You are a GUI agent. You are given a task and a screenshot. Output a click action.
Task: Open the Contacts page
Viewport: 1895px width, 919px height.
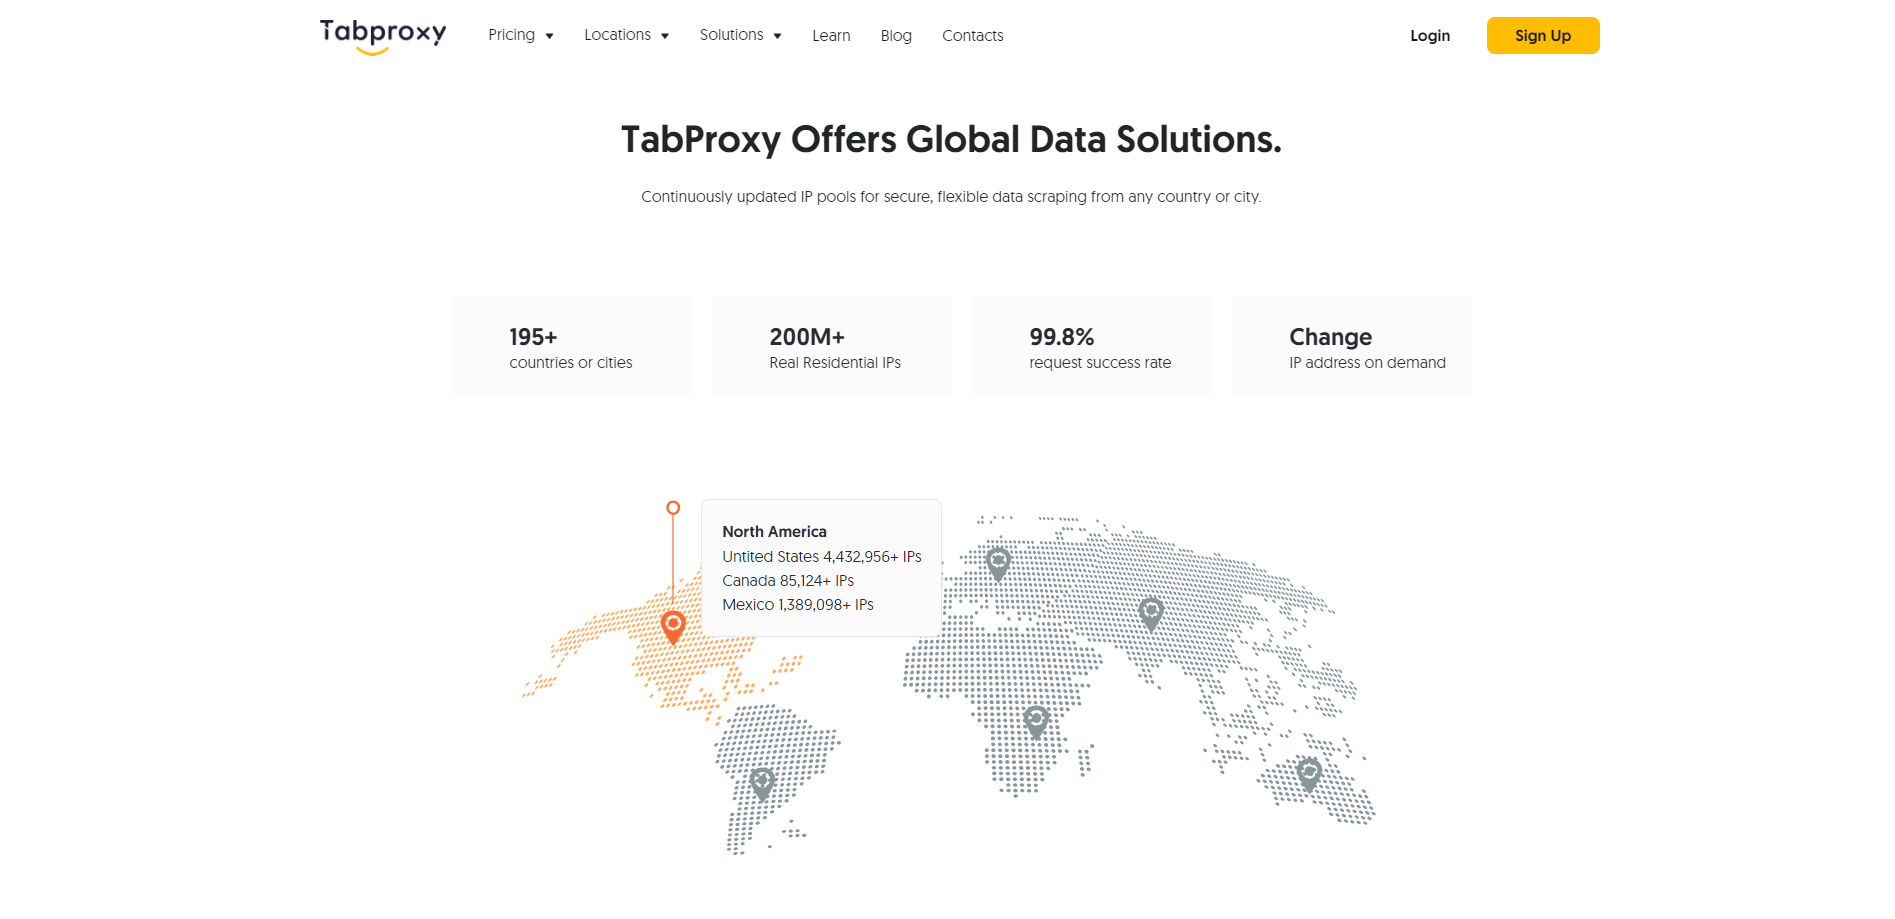point(972,36)
